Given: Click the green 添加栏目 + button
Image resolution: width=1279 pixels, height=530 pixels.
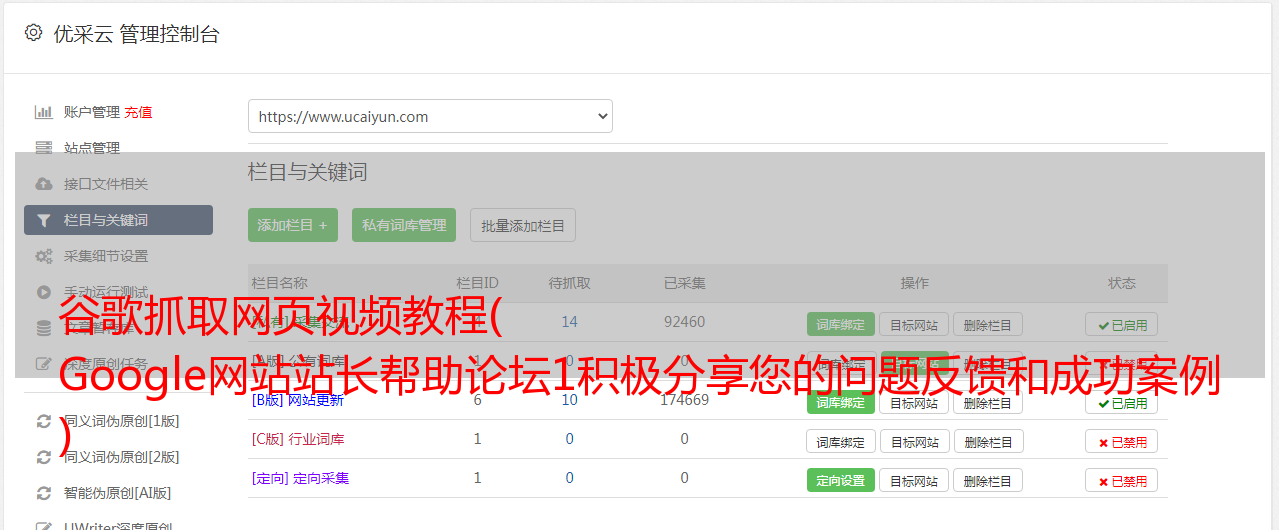Looking at the screenshot, I should [x=293, y=225].
